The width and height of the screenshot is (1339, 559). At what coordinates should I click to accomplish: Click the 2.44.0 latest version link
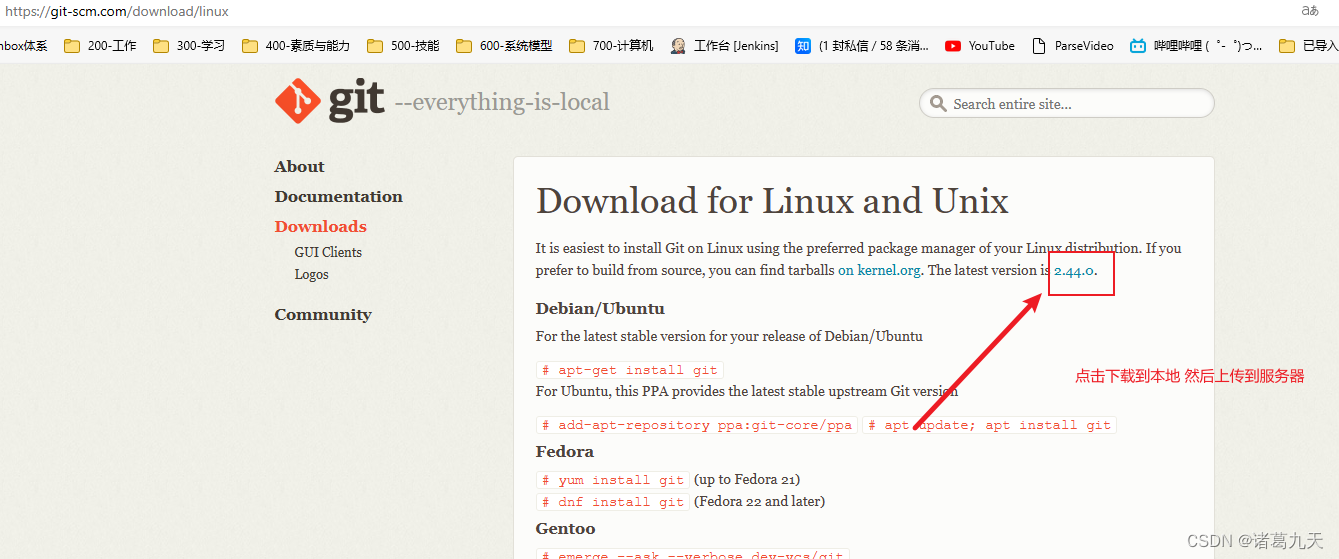(x=1075, y=270)
